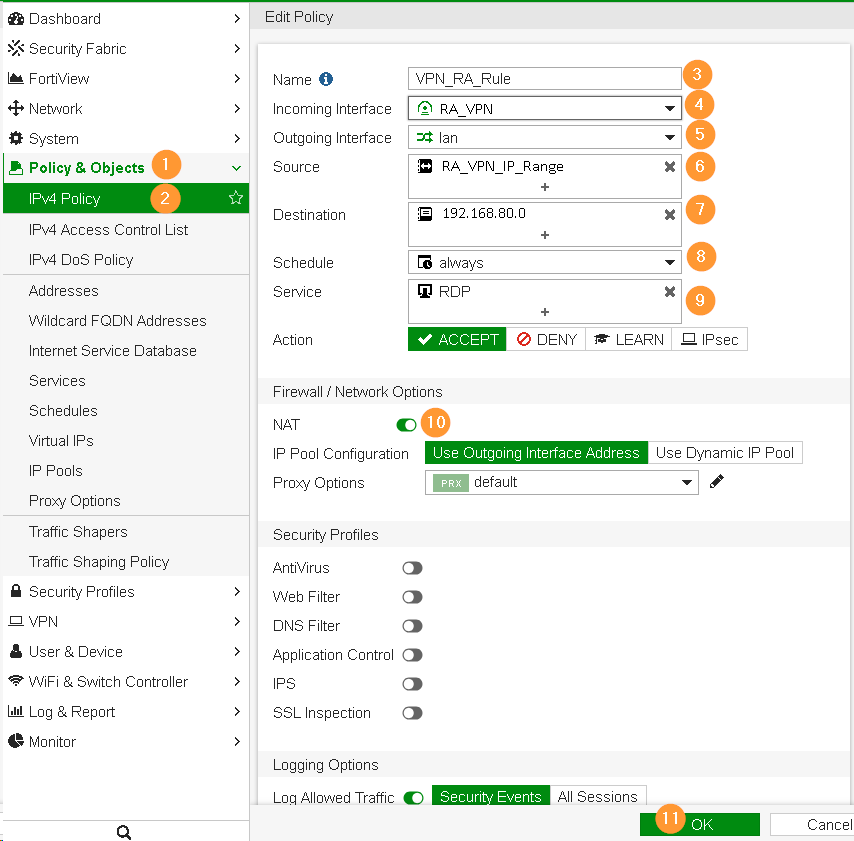Image resolution: width=854 pixels, height=841 pixels.
Task: Toggle the NAT switch off
Action: pos(406,424)
